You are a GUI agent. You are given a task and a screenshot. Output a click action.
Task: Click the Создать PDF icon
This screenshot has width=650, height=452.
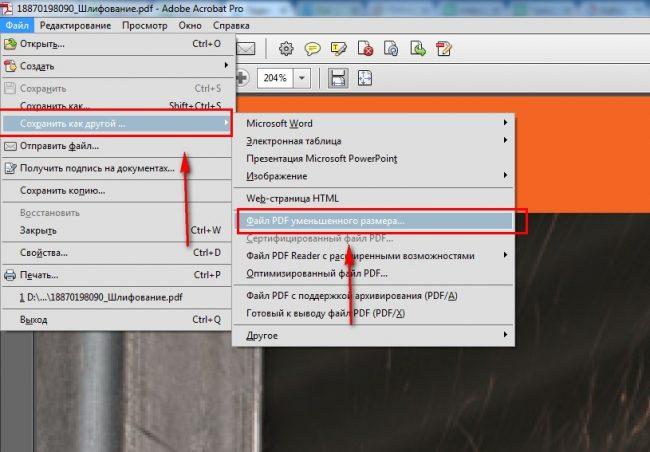point(10,66)
